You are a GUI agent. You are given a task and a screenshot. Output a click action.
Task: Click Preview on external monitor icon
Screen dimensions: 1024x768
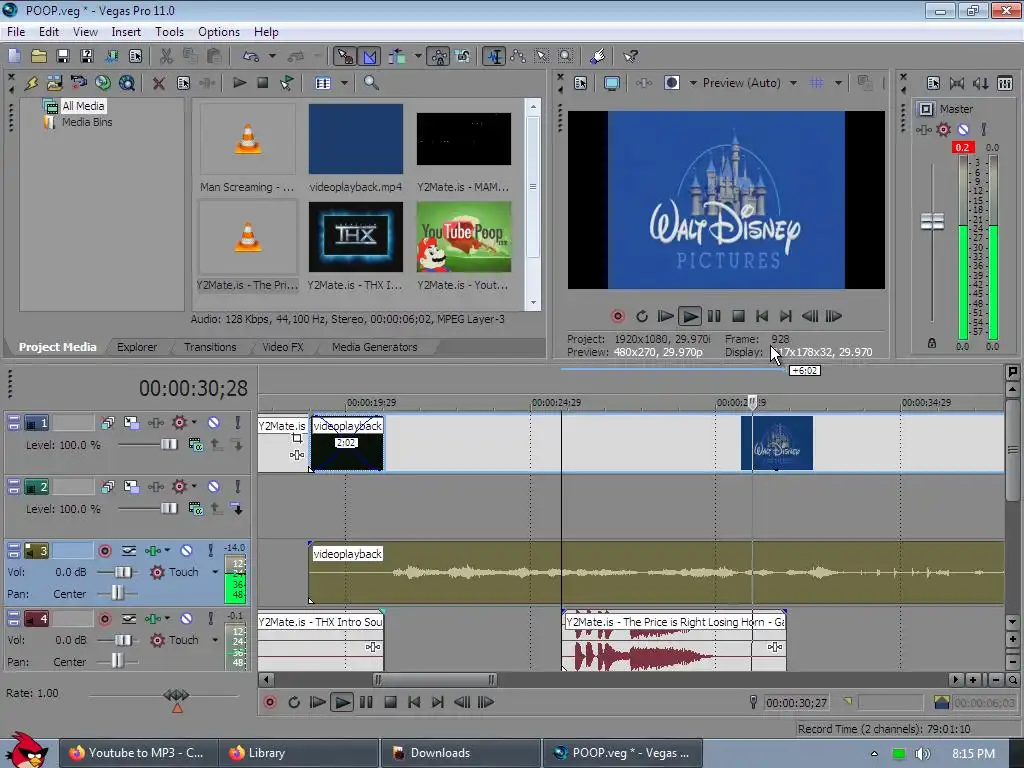[x=612, y=83]
